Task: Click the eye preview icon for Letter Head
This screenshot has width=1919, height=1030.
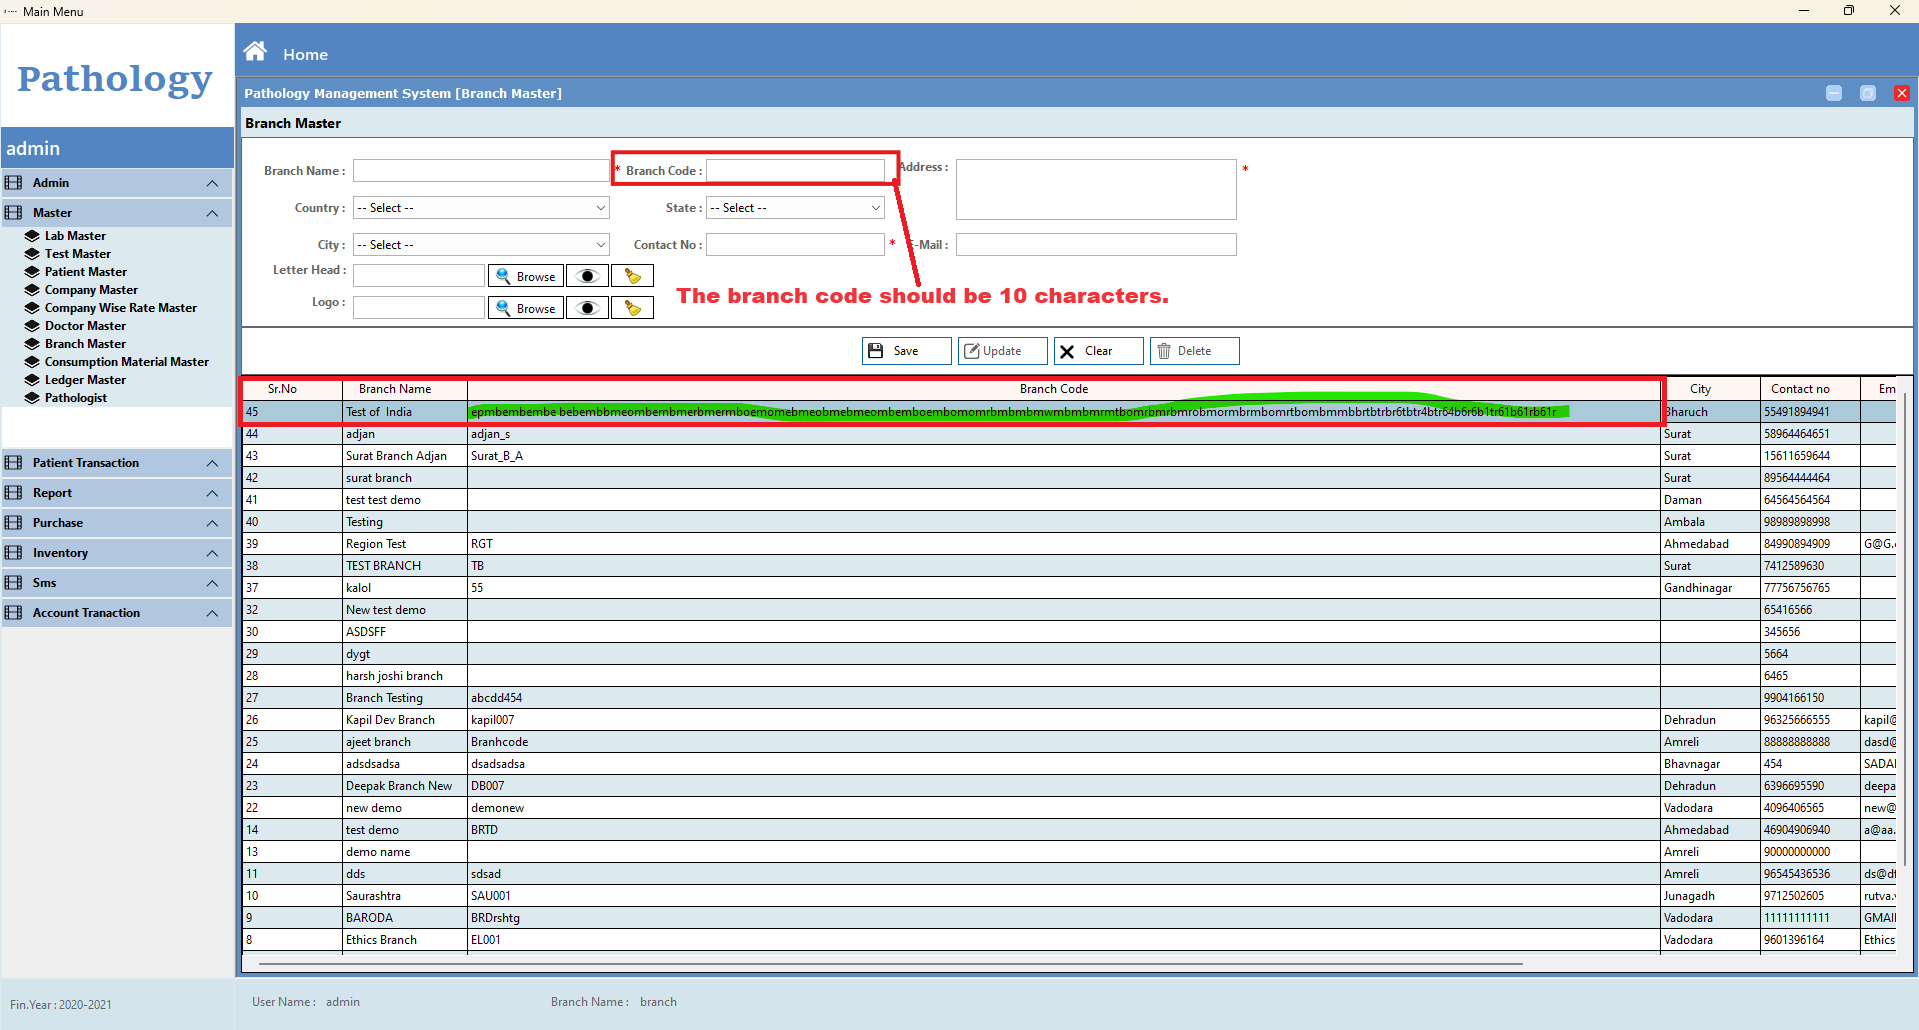Action: click(x=587, y=276)
